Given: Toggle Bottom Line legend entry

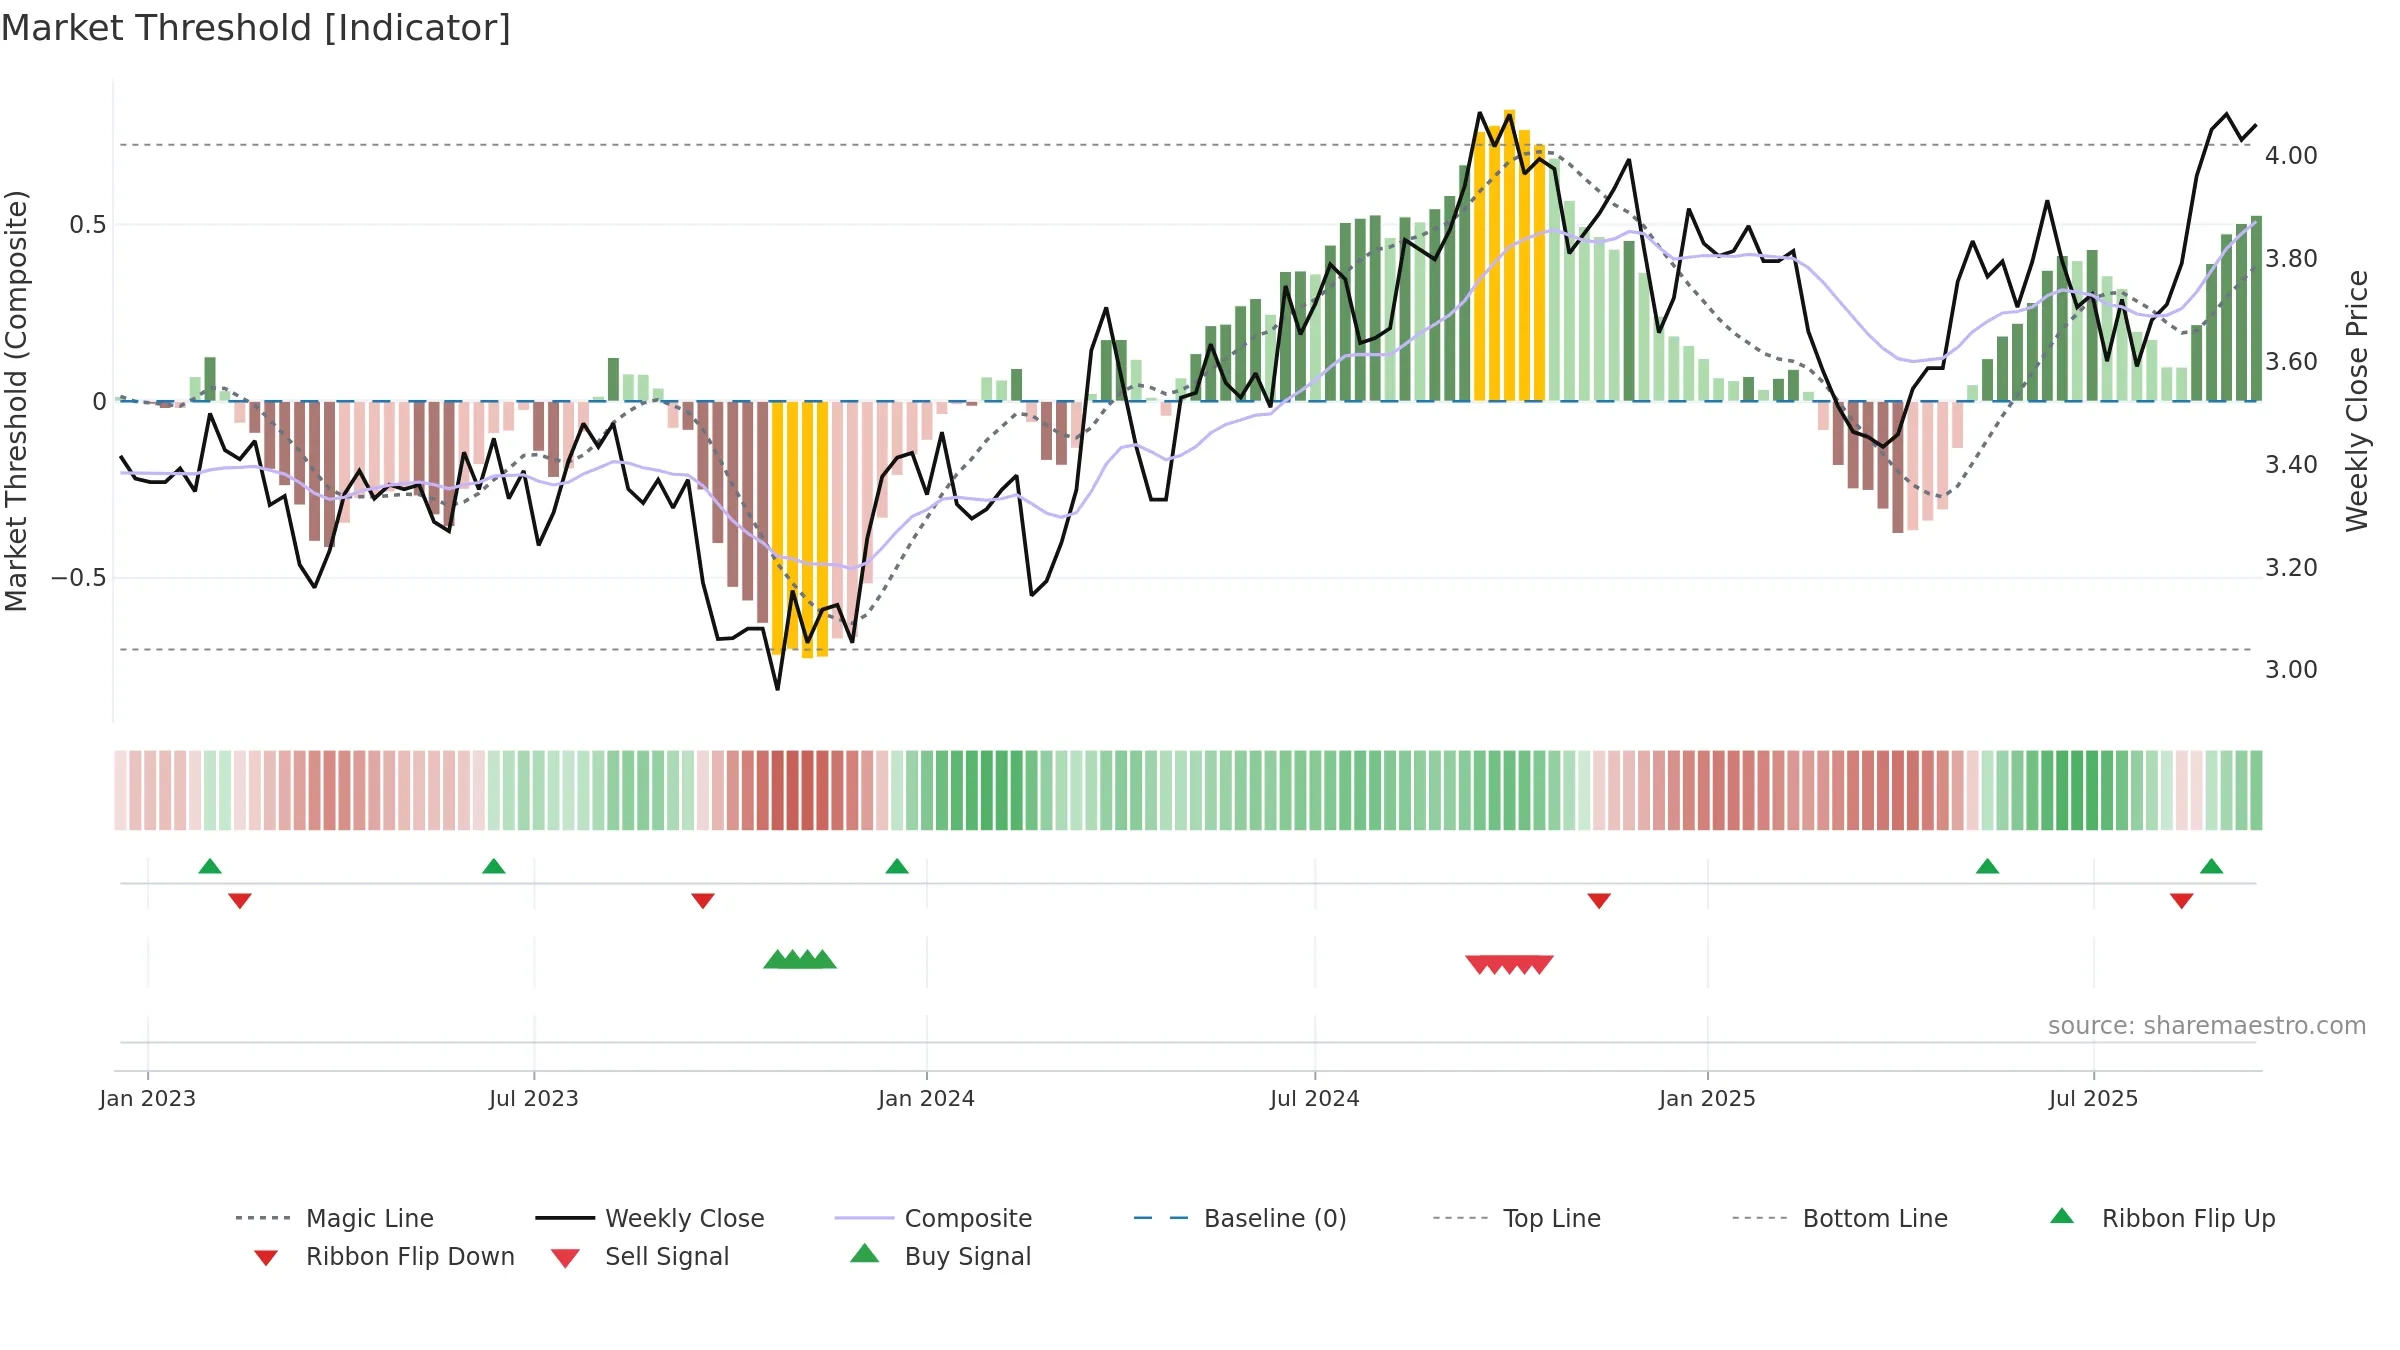Looking at the screenshot, I should point(1840,1218).
